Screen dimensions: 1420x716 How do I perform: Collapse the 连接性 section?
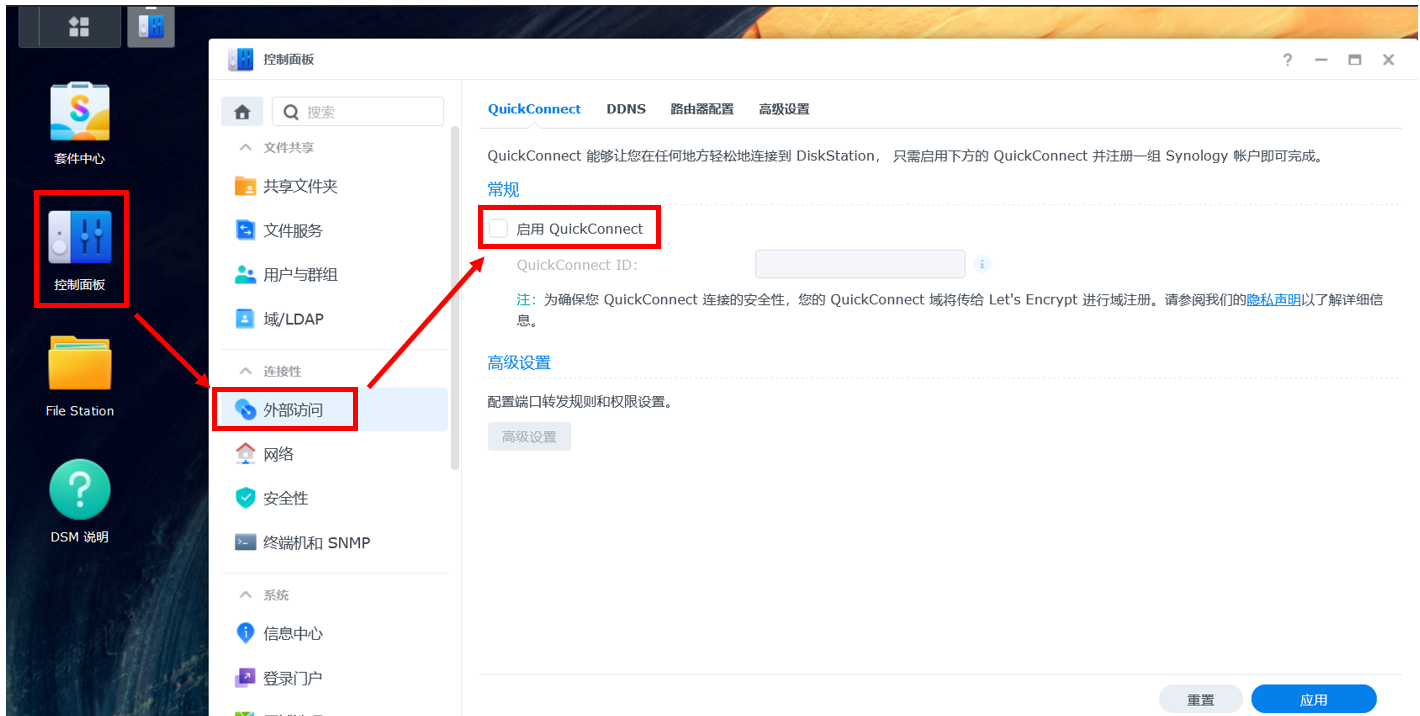coord(245,371)
